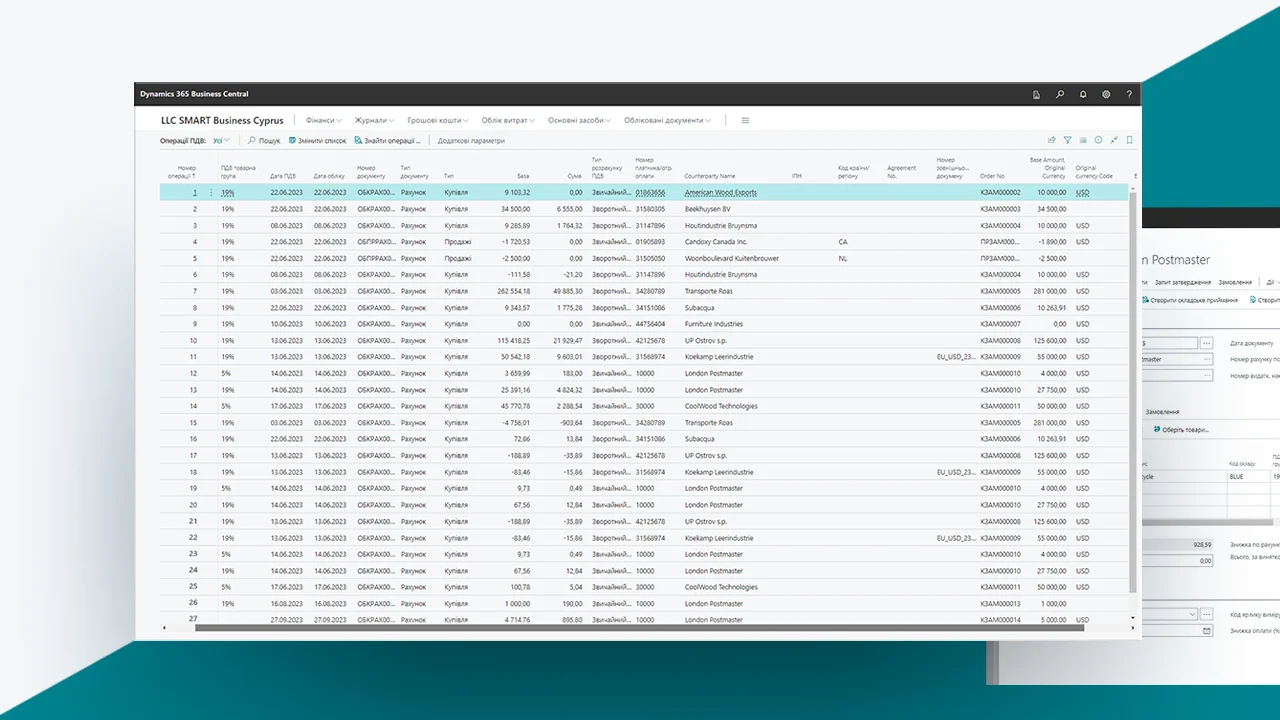
Task: Toggle the filter pane funnel icon
Action: tap(1067, 141)
